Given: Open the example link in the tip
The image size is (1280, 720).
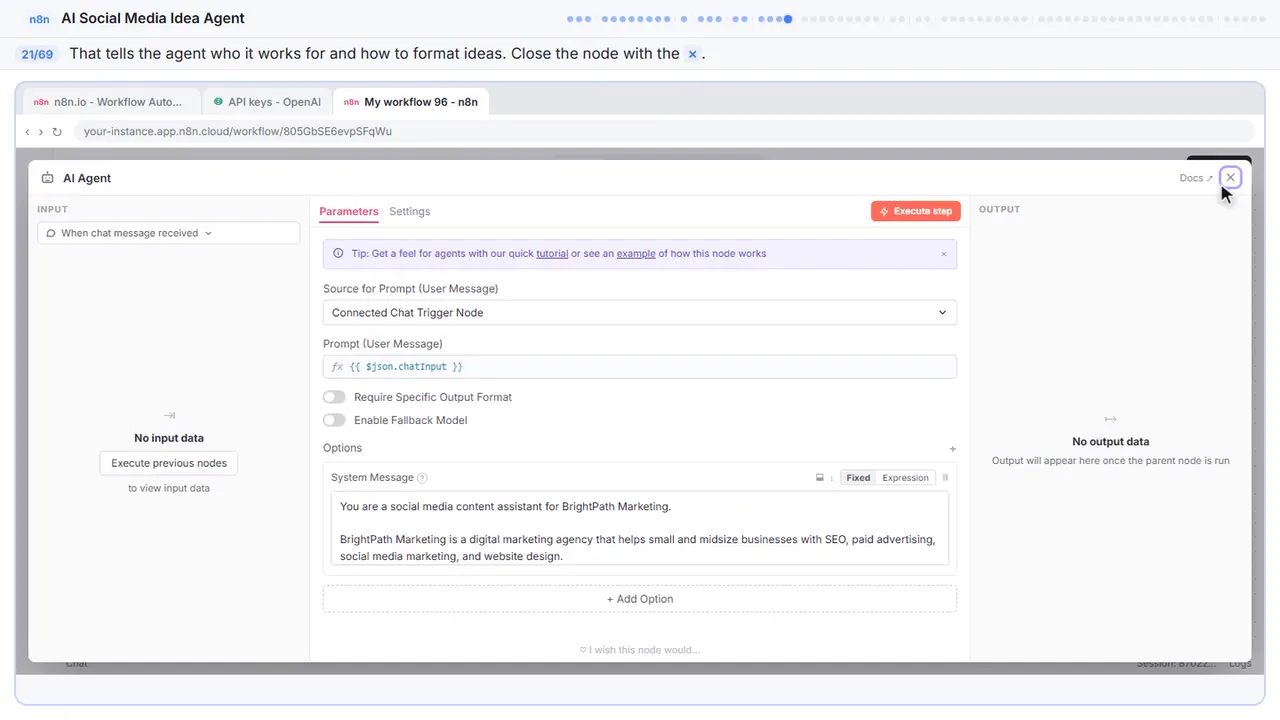Looking at the screenshot, I should 636,254.
